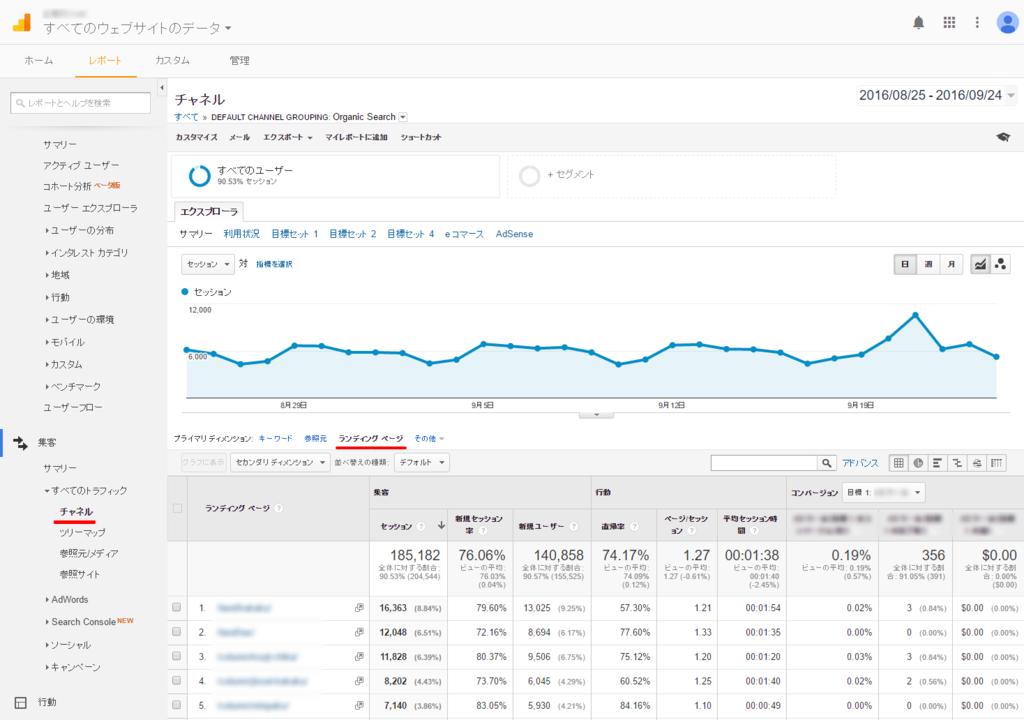1024x720 pixels.
Task: Switch chart granularity to 月
Action: click(x=951, y=265)
